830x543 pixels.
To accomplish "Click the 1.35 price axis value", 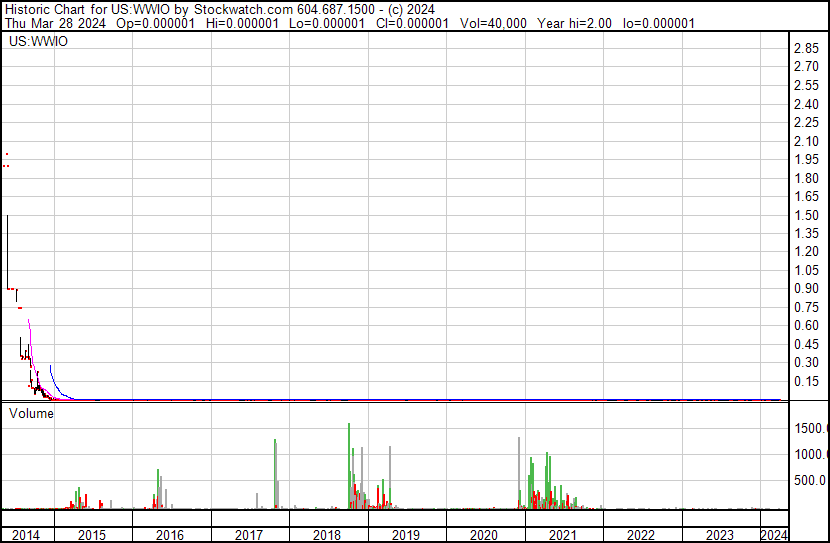I will click(x=806, y=233).
